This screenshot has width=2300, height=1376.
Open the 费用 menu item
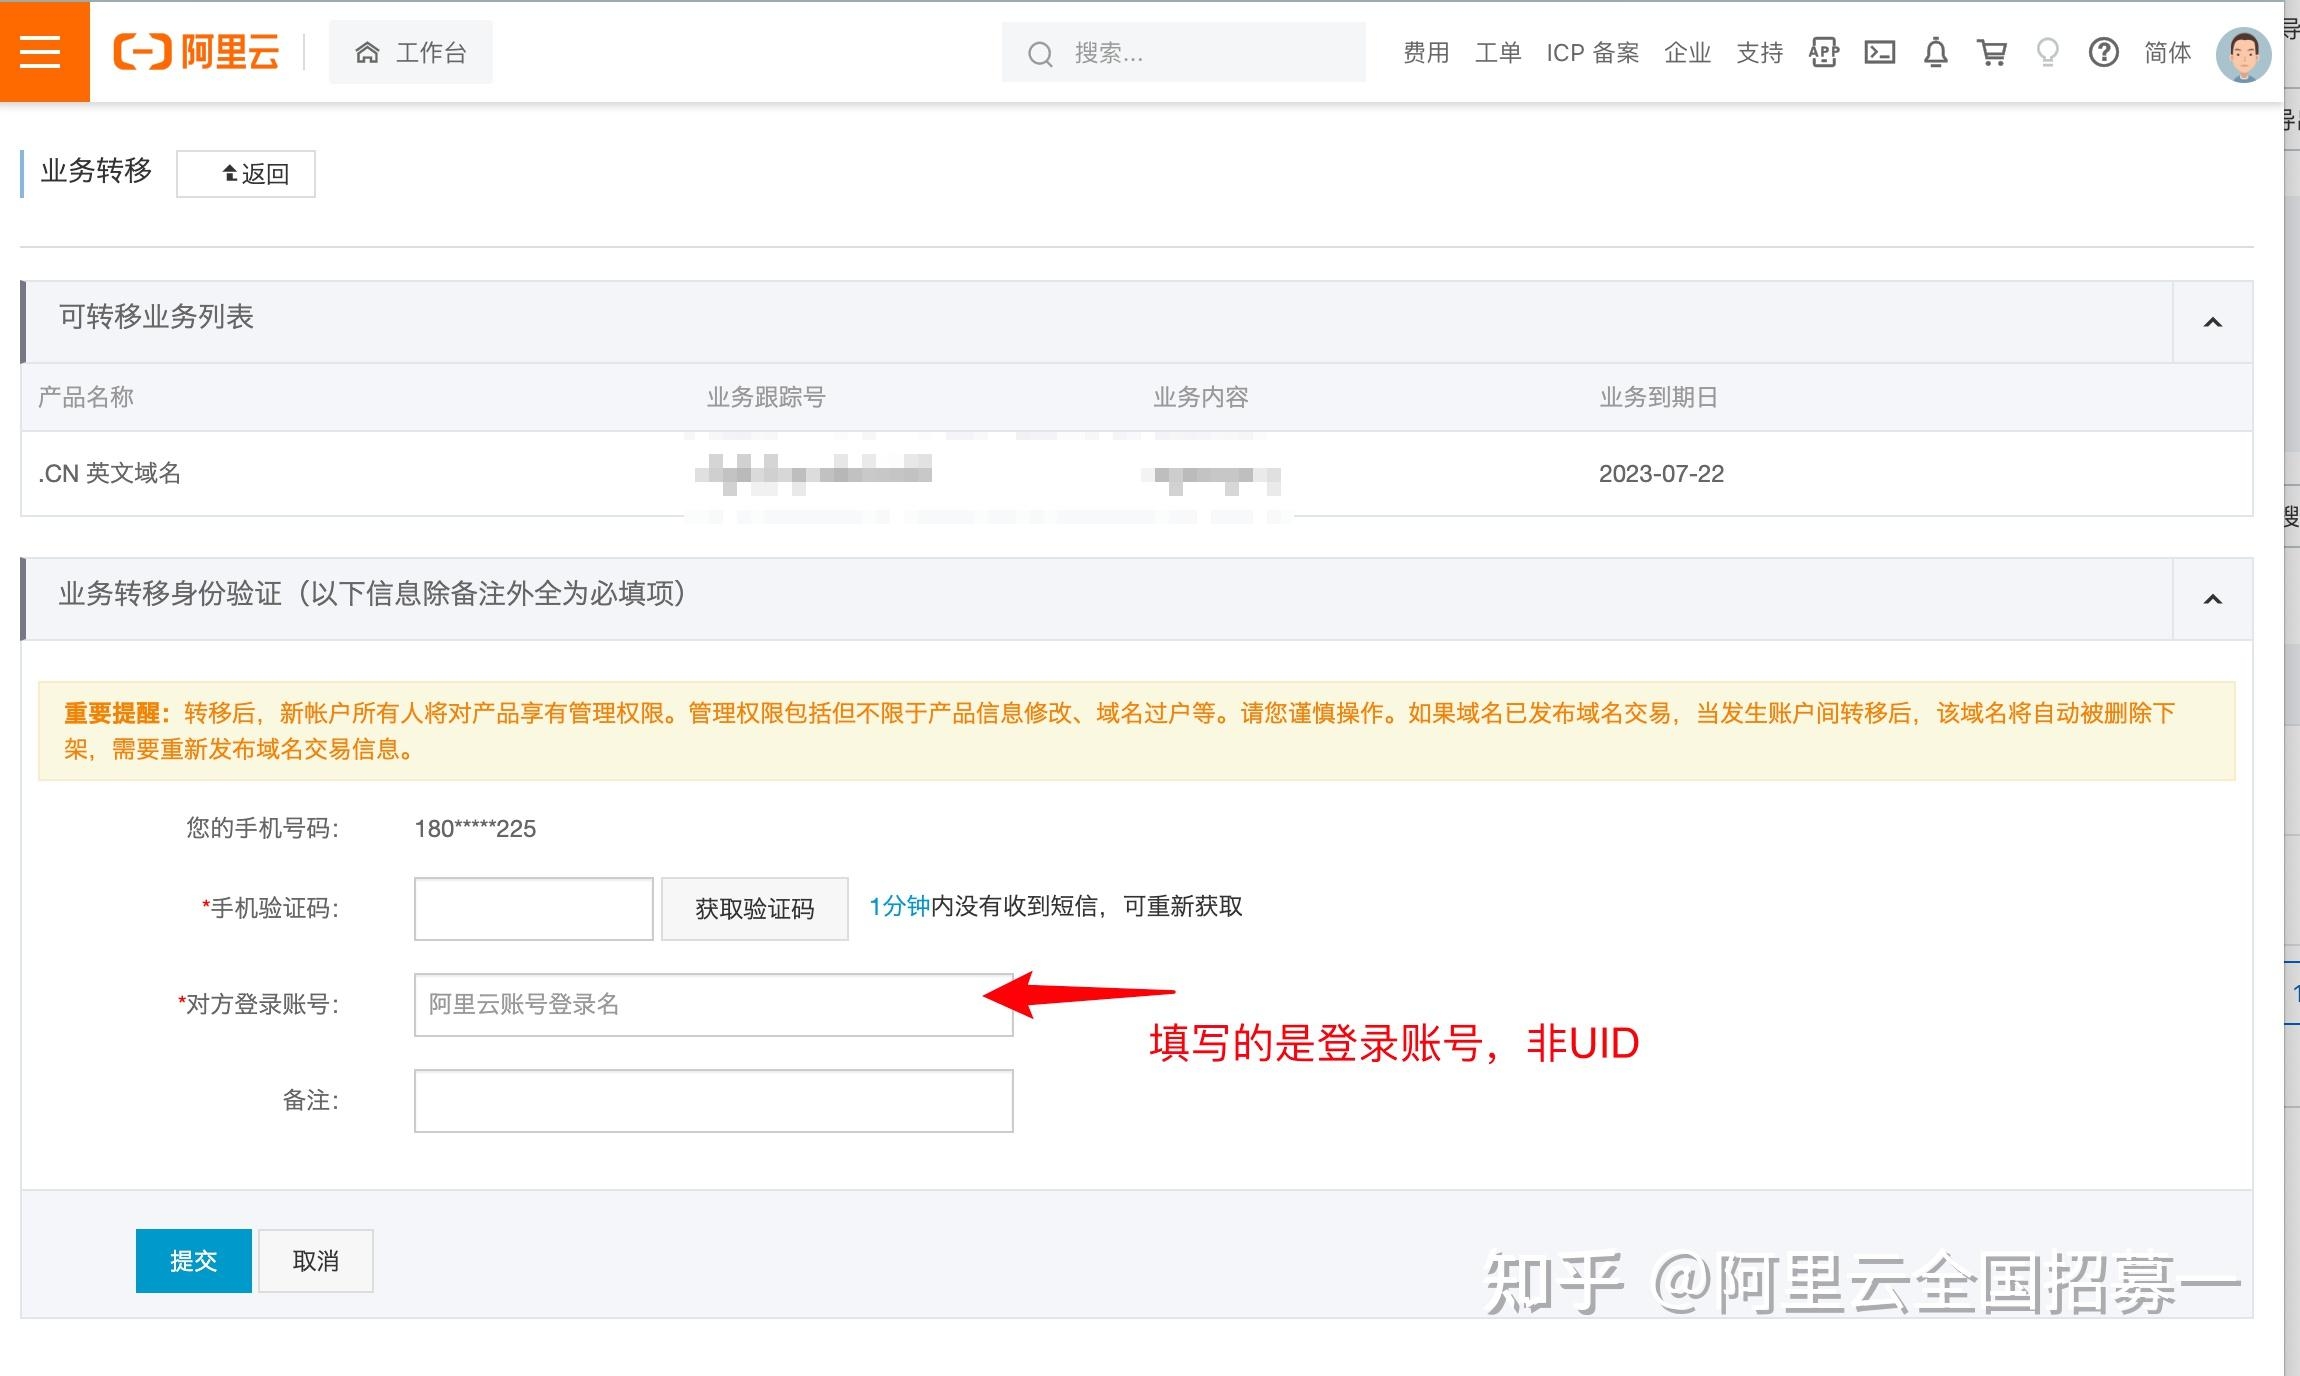click(x=1425, y=53)
